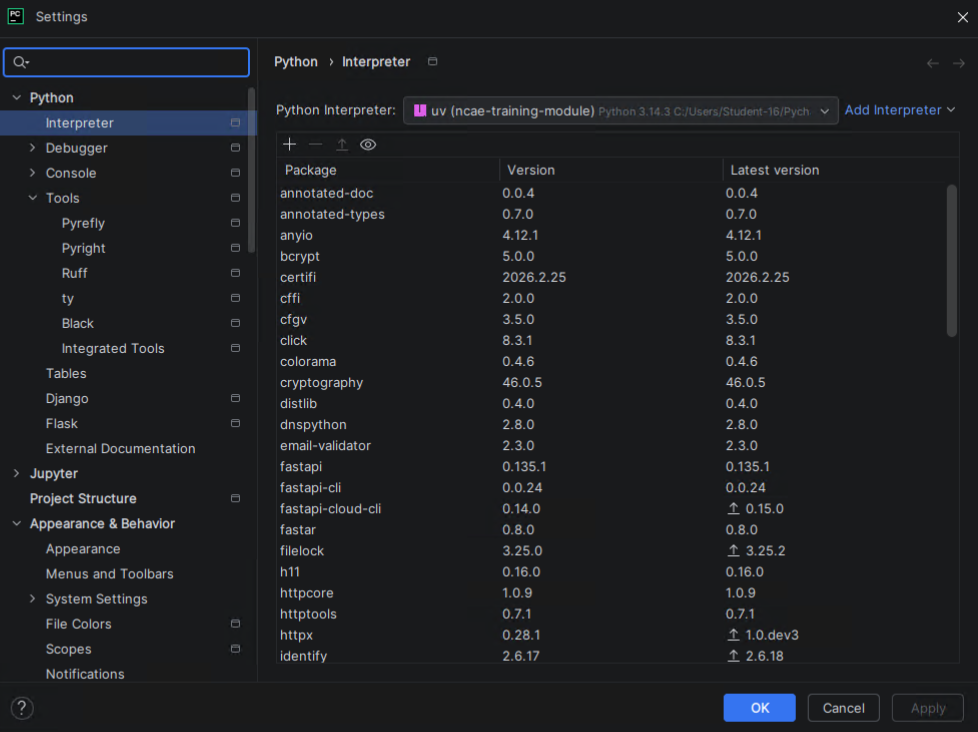Click the project-level icon on the Integrated Tools row
Image resolution: width=978 pixels, height=732 pixels.
pyautogui.click(x=235, y=348)
